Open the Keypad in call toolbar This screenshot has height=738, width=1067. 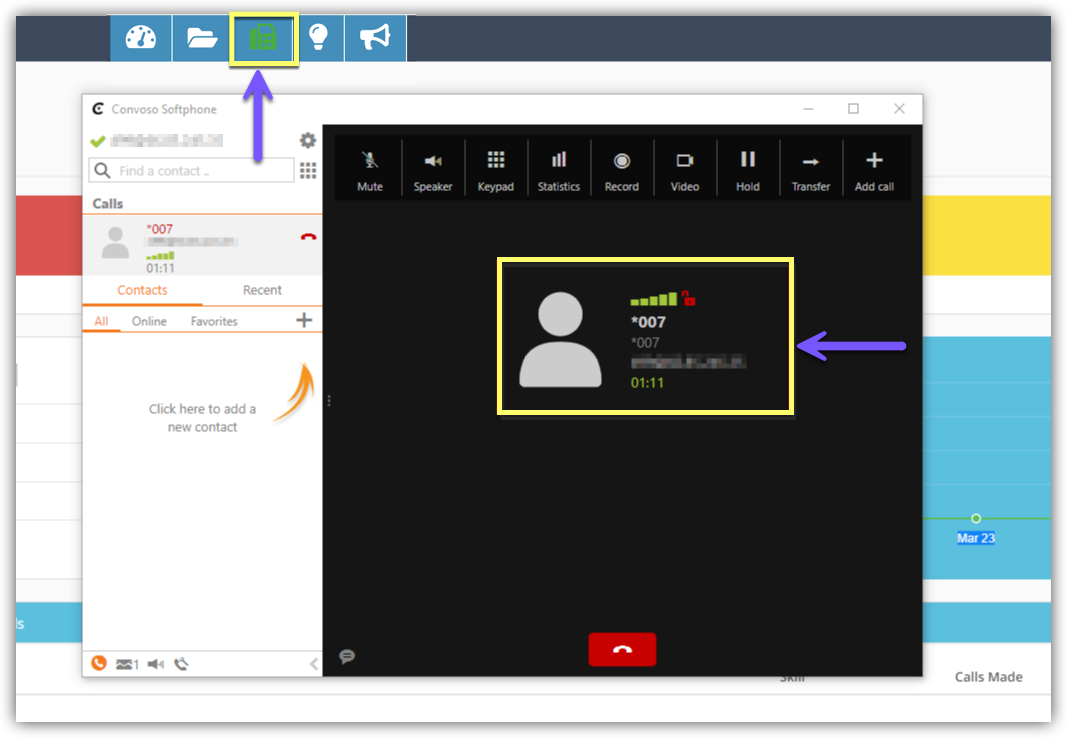click(x=496, y=169)
